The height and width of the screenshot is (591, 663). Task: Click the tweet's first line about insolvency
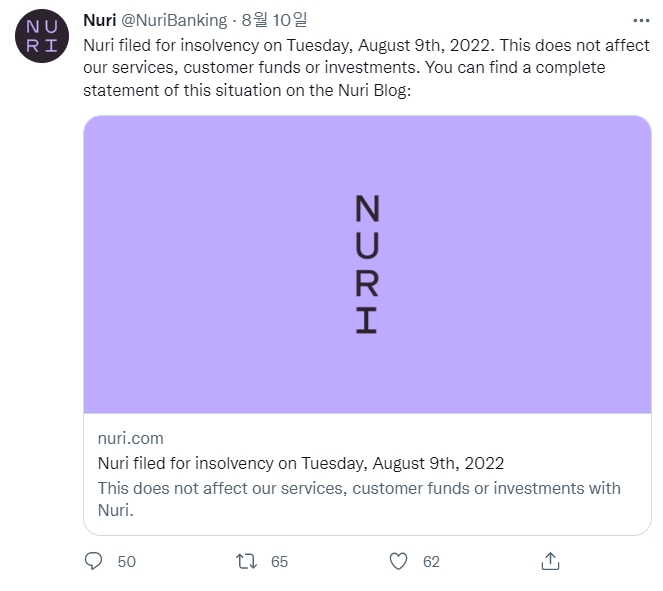coord(366,45)
